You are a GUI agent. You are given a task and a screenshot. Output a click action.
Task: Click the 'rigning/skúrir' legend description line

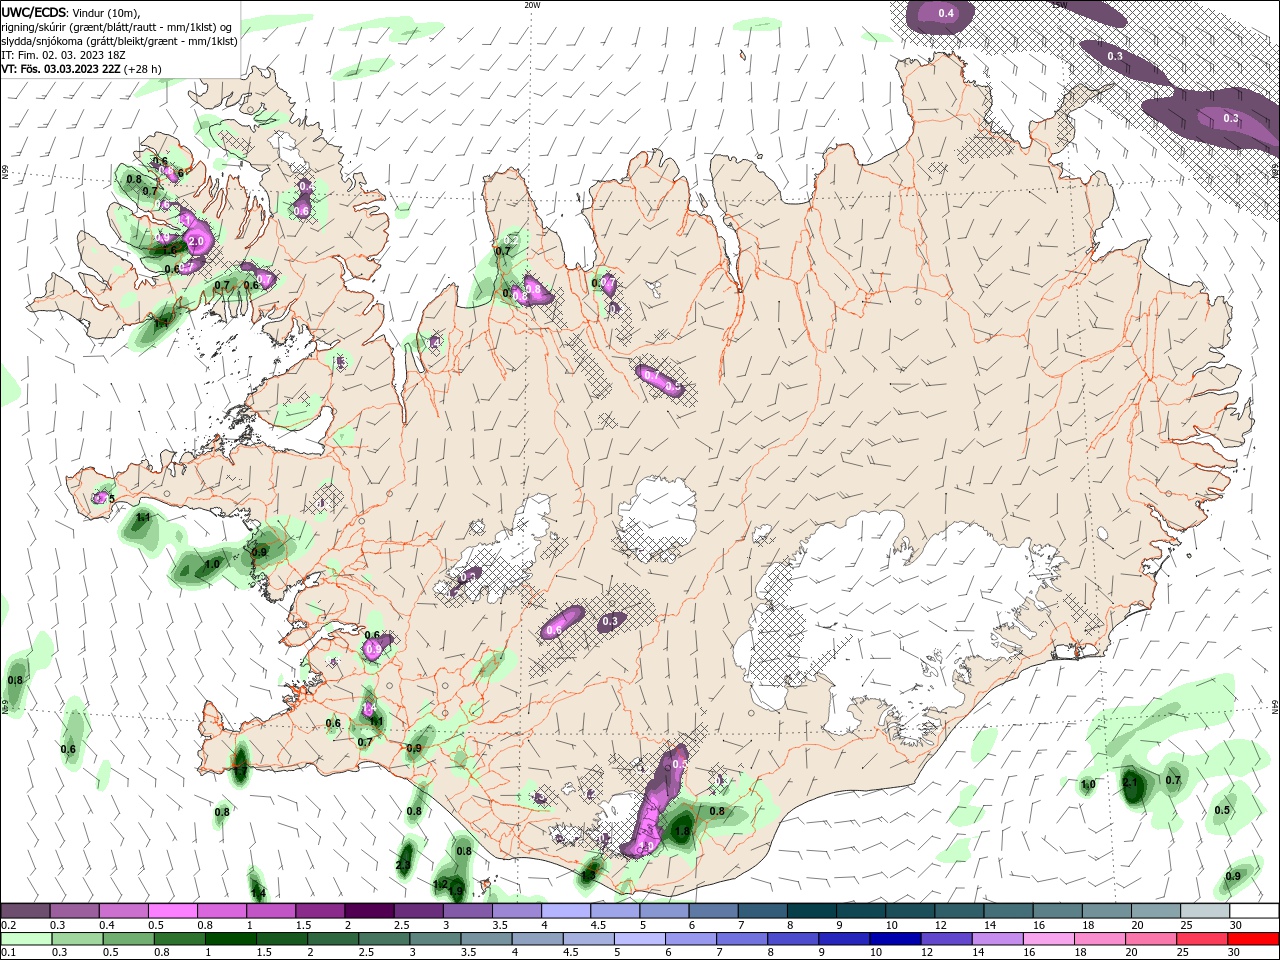coord(117,27)
